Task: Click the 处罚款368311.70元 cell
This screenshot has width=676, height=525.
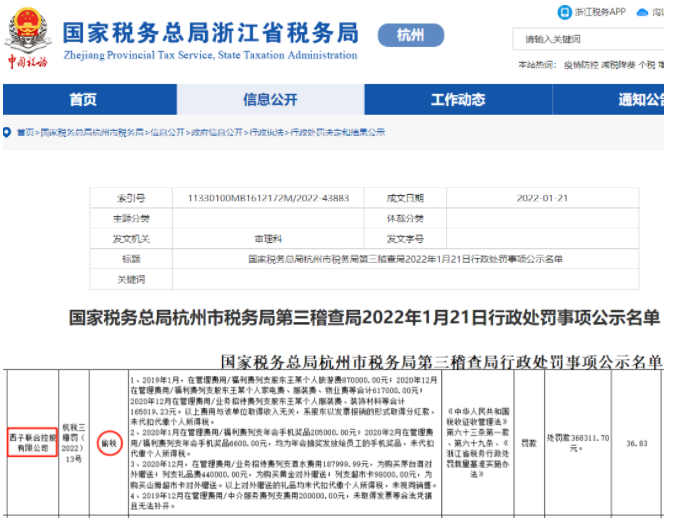Action: 578,443
